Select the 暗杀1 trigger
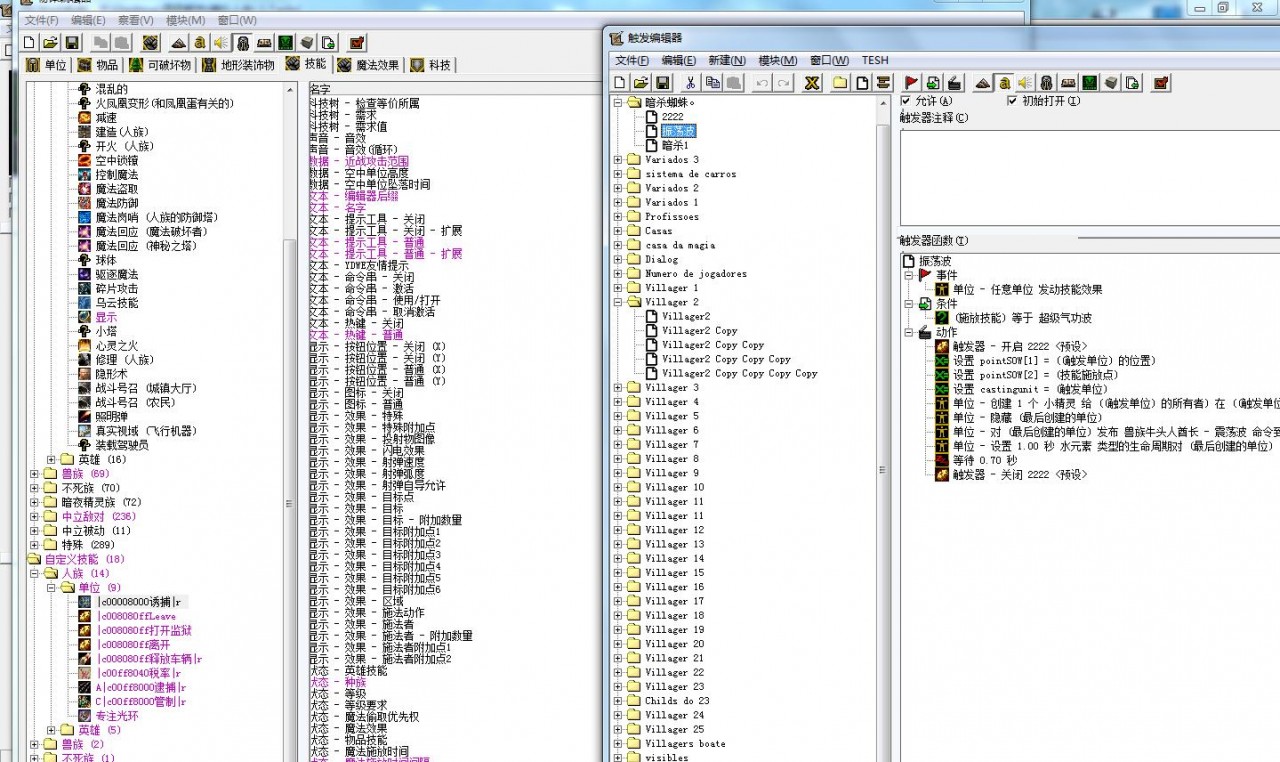1280x762 pixels. (x=675, y=145)
